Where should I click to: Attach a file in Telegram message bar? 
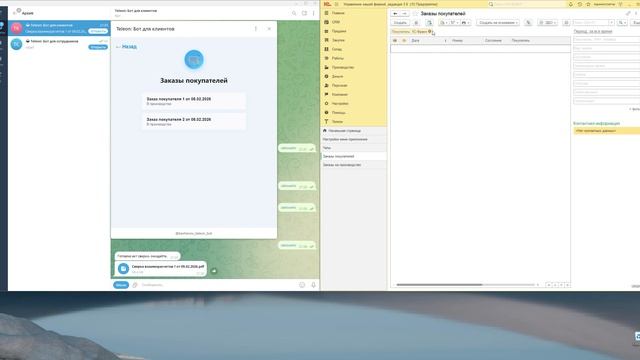tap(135, 285)
